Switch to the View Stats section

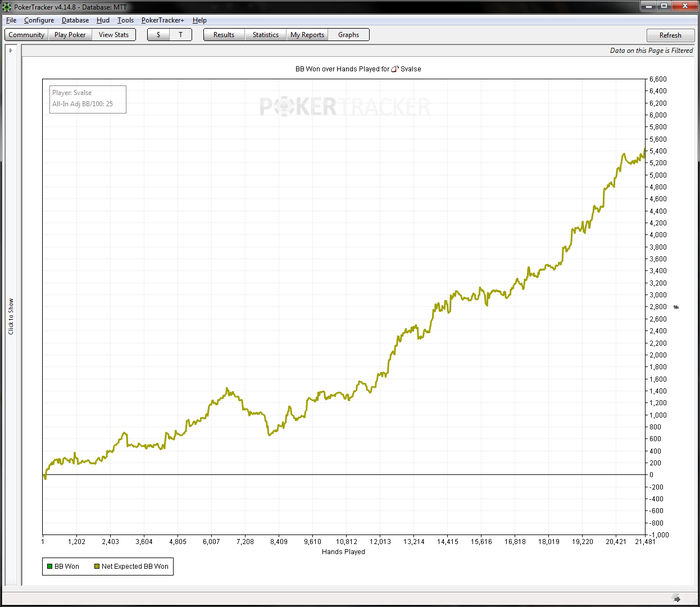coord(113,35)
